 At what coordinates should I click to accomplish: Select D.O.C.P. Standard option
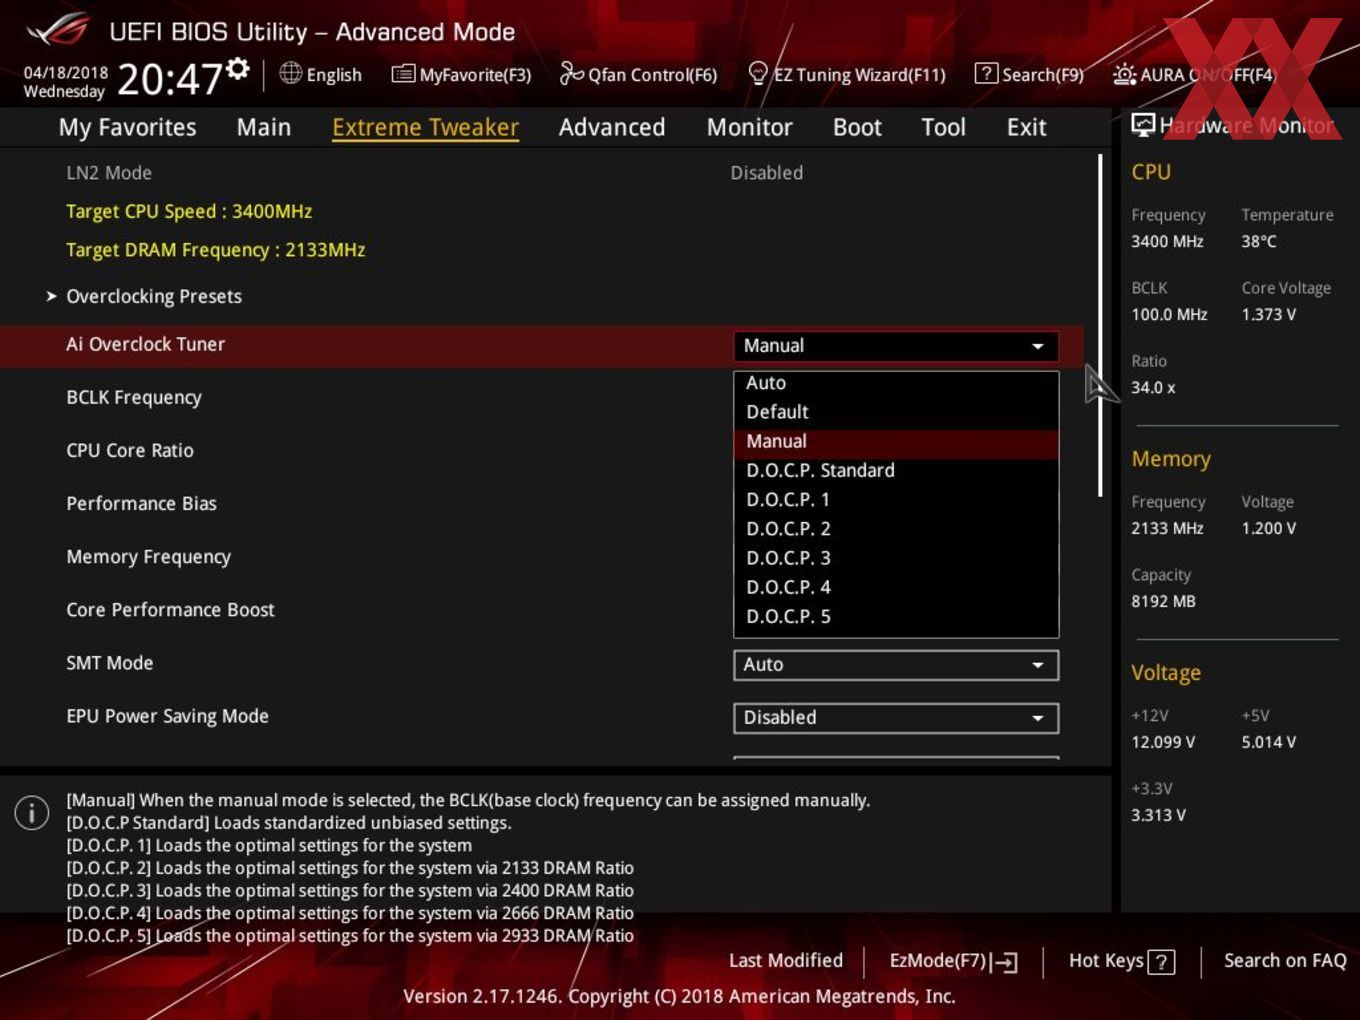tap(896, 470)
